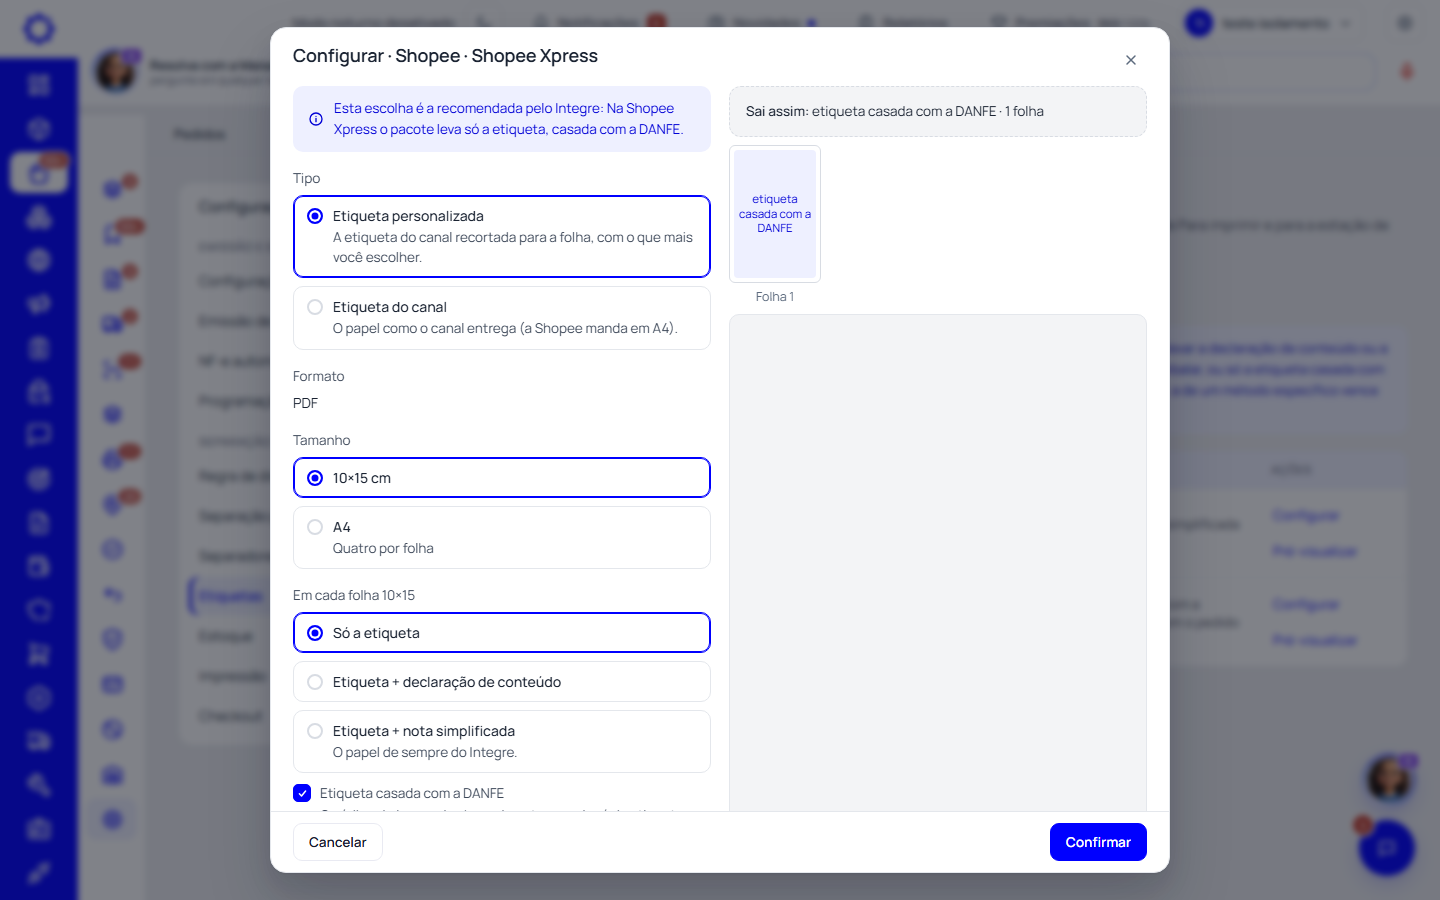The height and width of the screenshot is (900, 1440).
Task: Click the Tipo section label
Action: 306,178
